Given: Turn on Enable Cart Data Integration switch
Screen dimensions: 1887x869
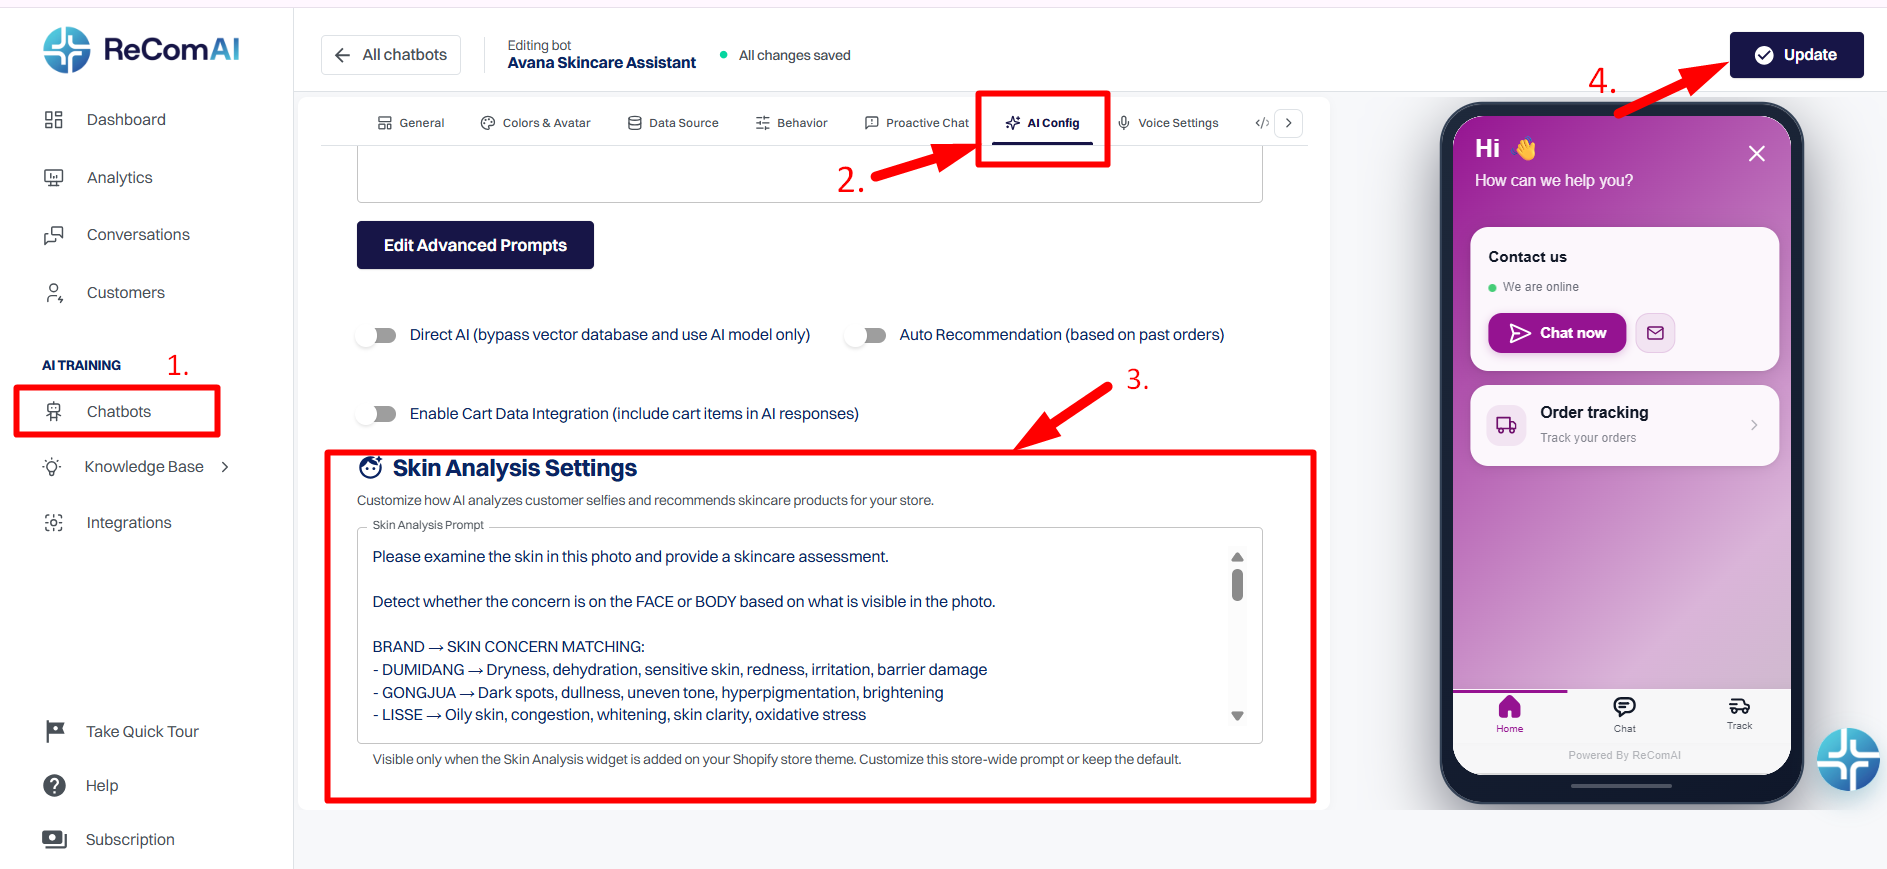Looking at the screenshot, I should tap(379, 414).
